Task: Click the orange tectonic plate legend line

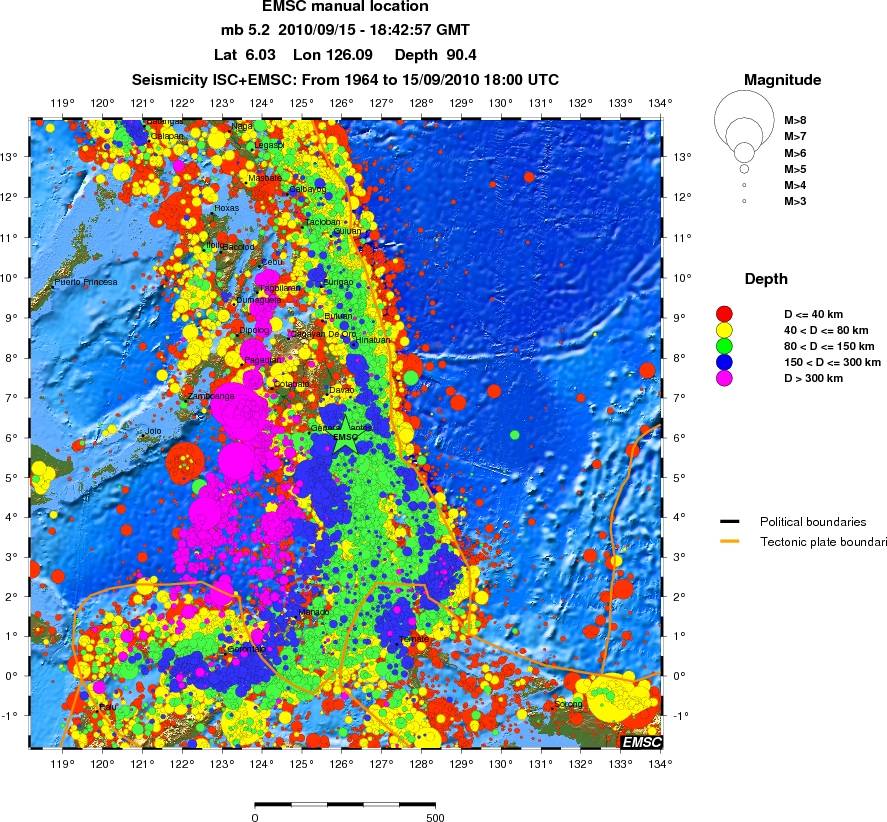Action: click(x=730, y=542)
